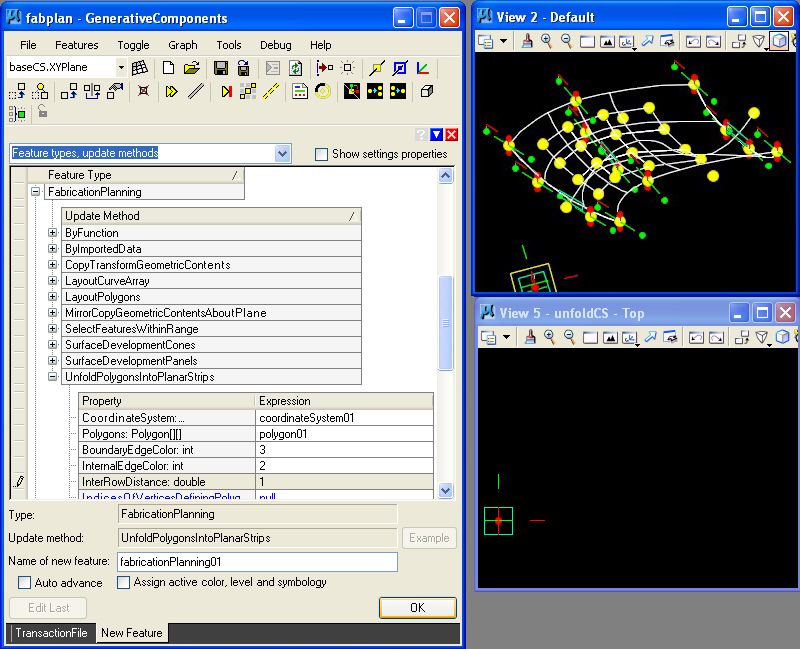Open a file with the yellow folder icon
The image size is (800, 649).
[191, 68]
